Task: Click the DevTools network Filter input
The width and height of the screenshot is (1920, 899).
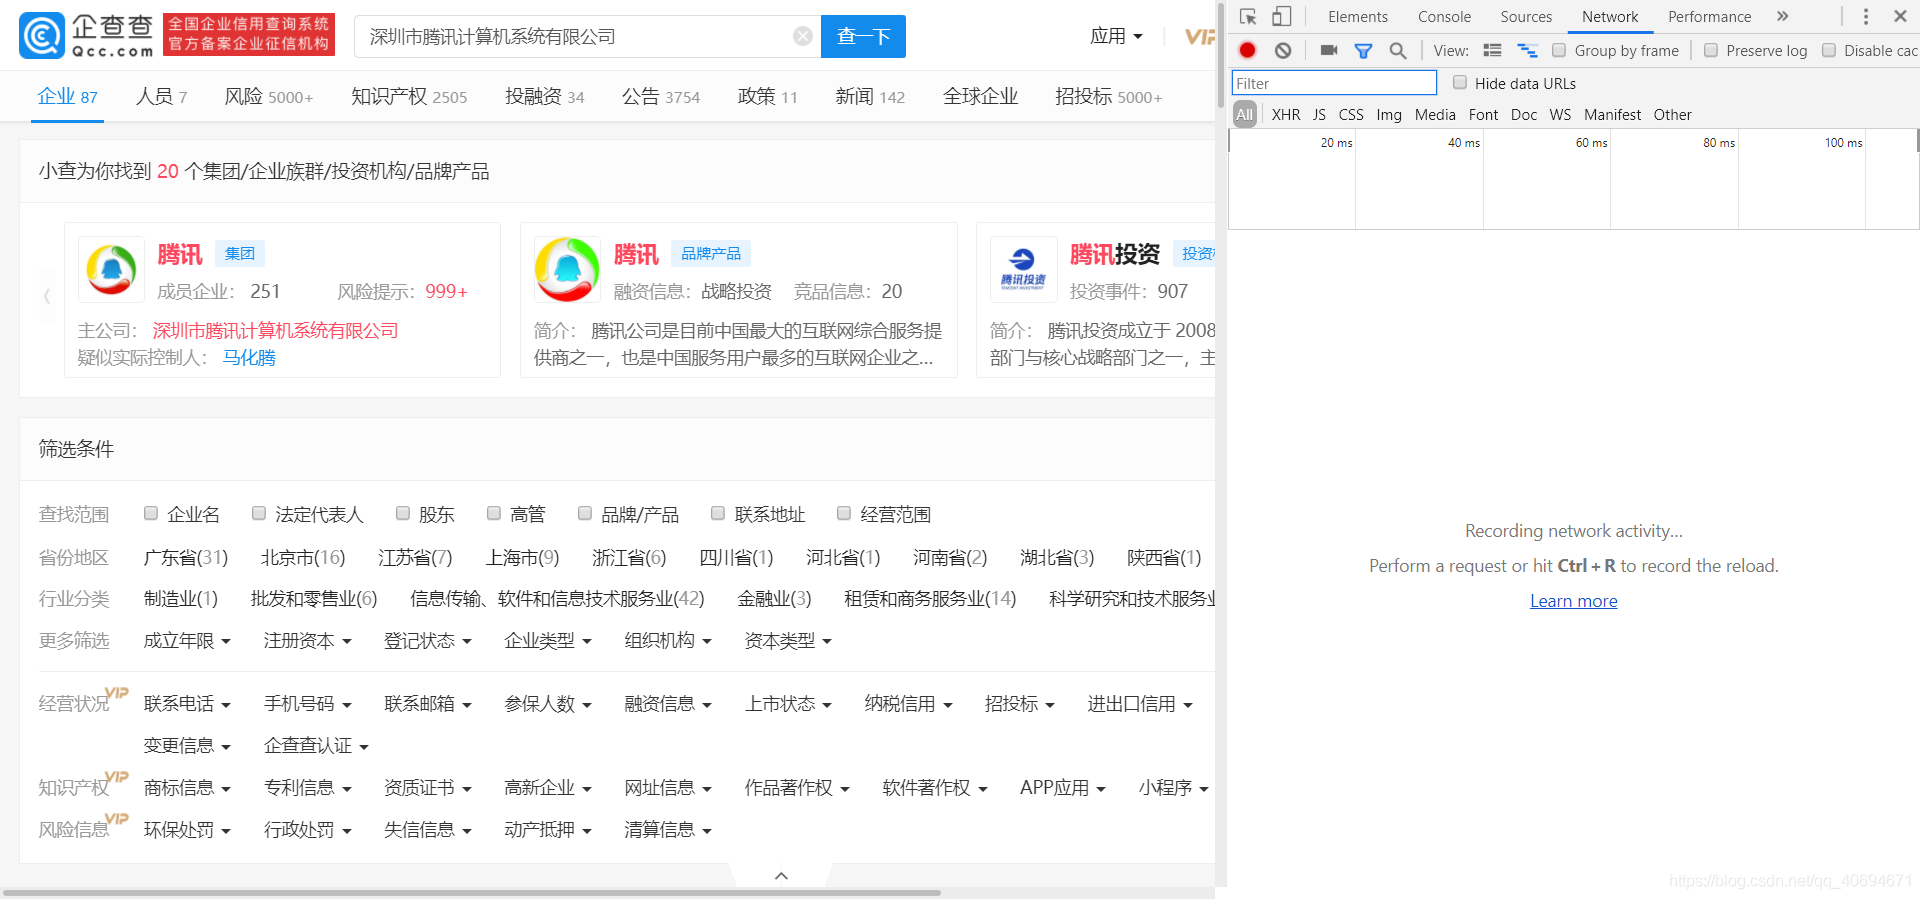Action: tap(1334, 83)
